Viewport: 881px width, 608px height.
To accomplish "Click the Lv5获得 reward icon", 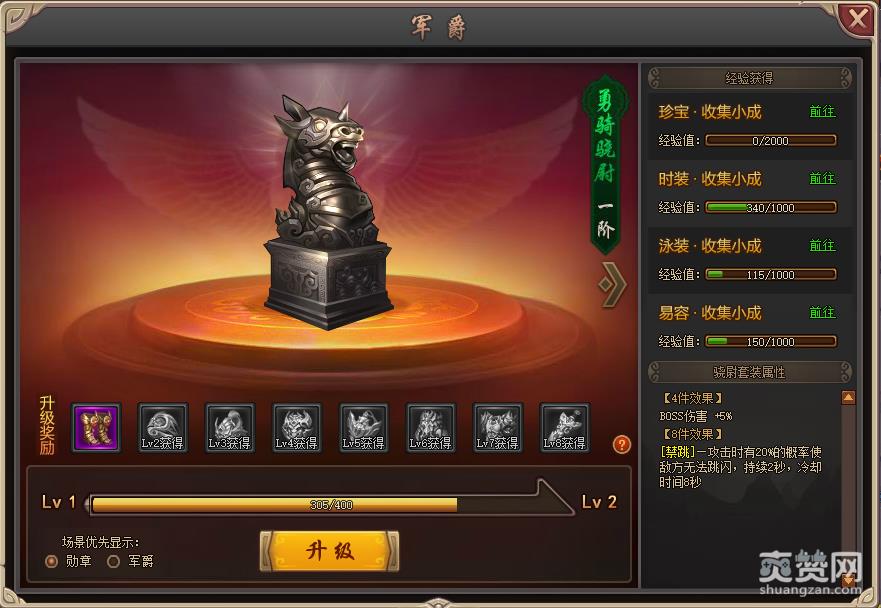I will point(364,428).
